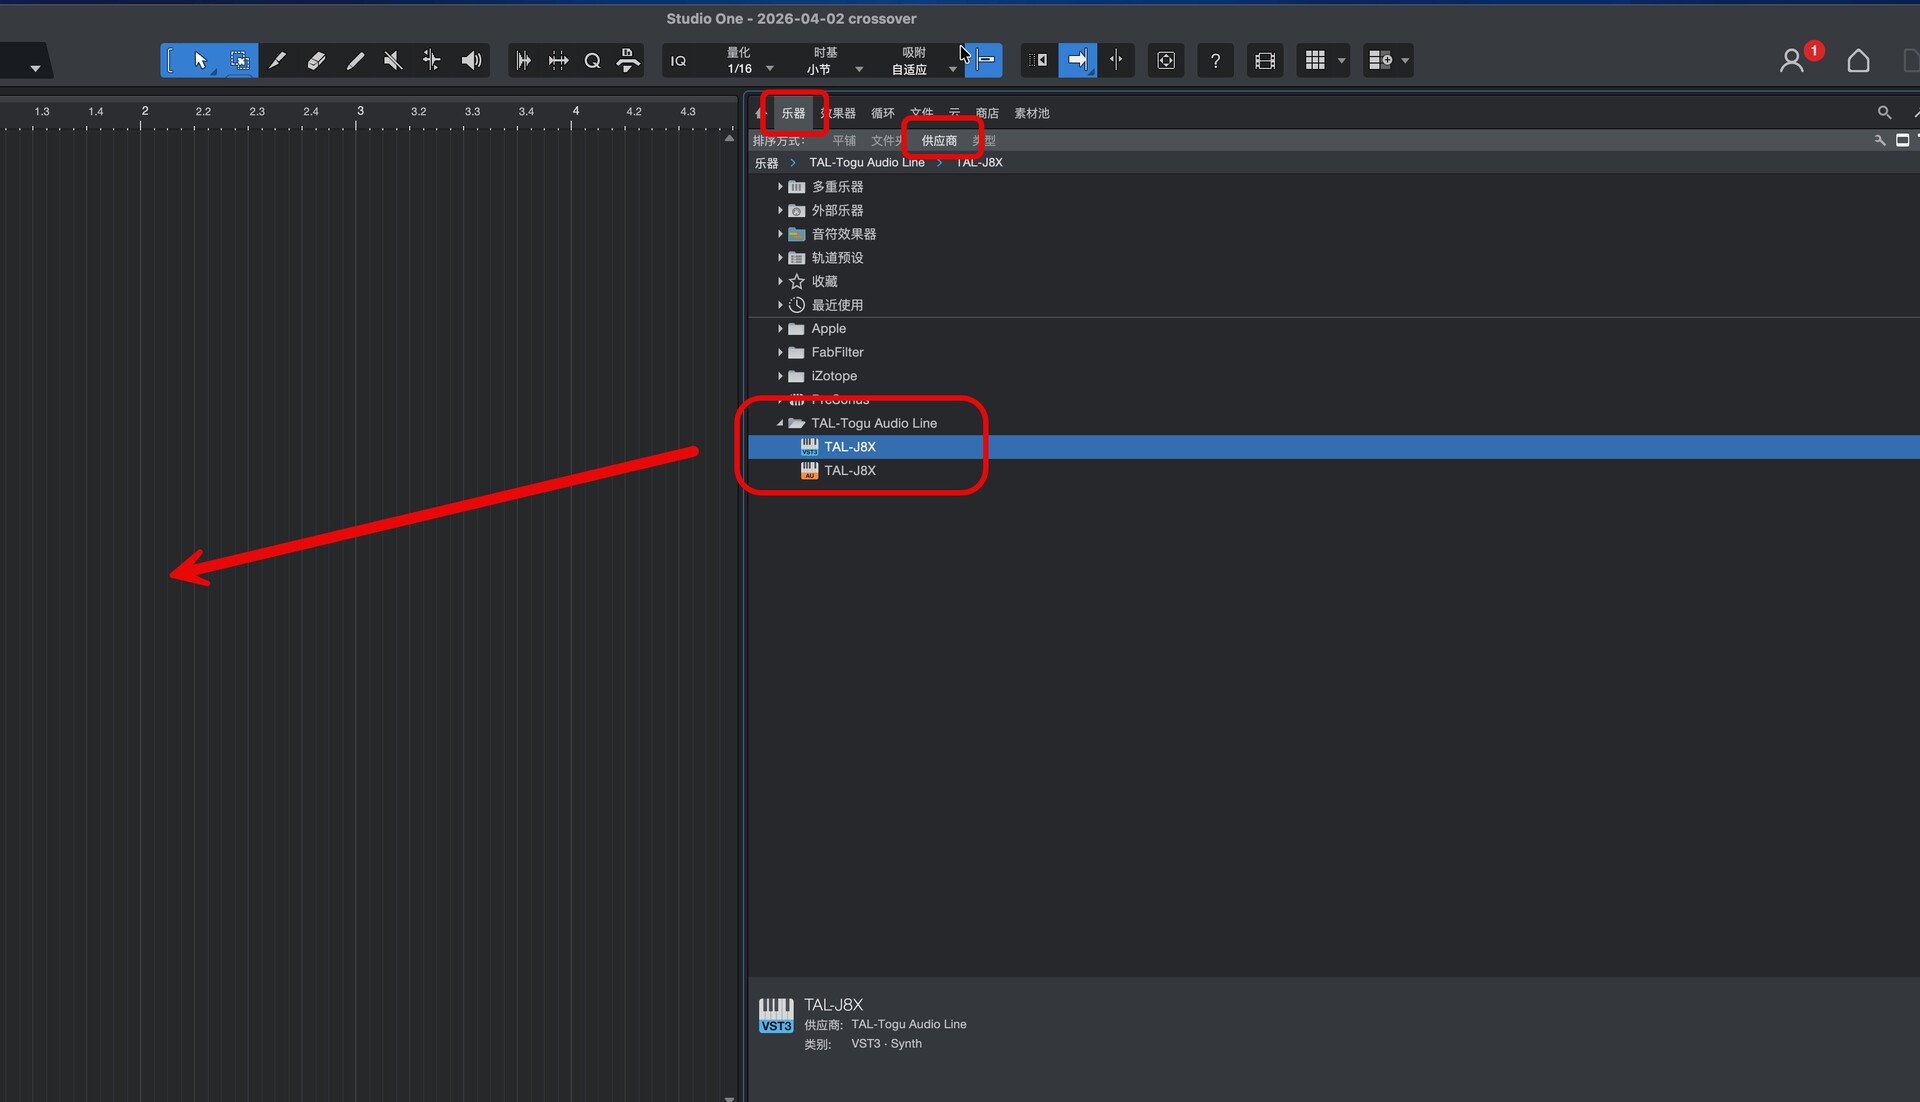Select the Mute tool
This screenshot has width=1920, height=1102.
(393, 61)
